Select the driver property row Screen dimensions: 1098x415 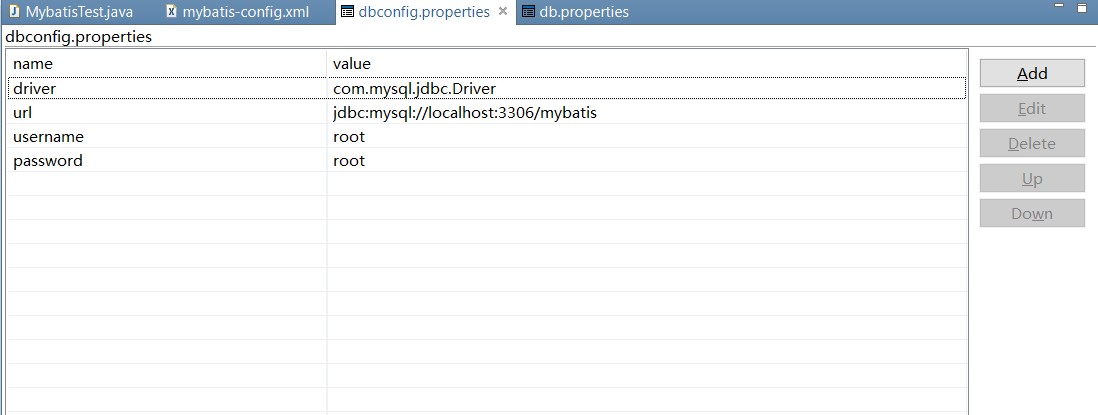[487, 88]
